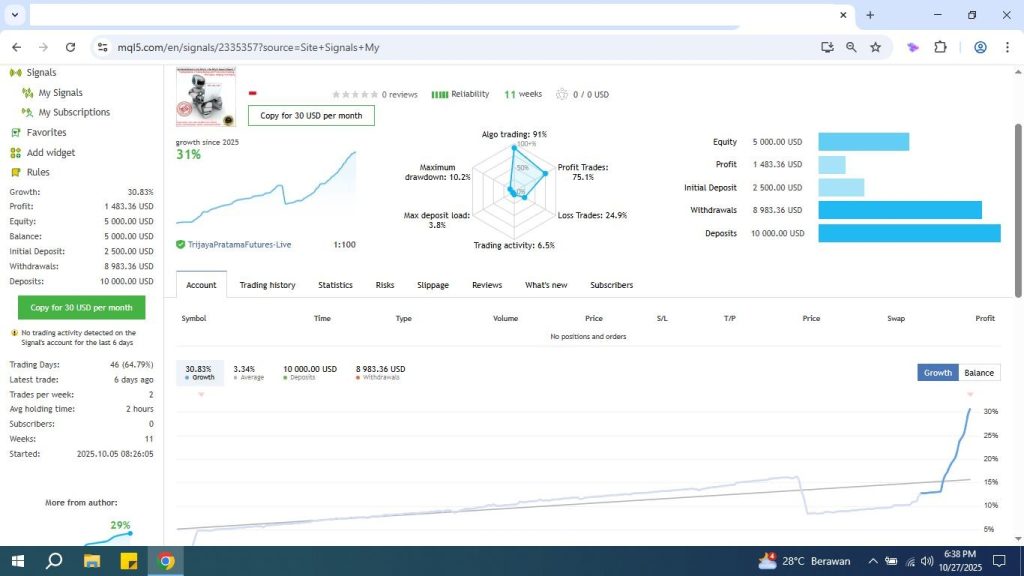Select the Growth chart toggle button
Screen dimensions: 1024x576
click(x=938, y=373)
